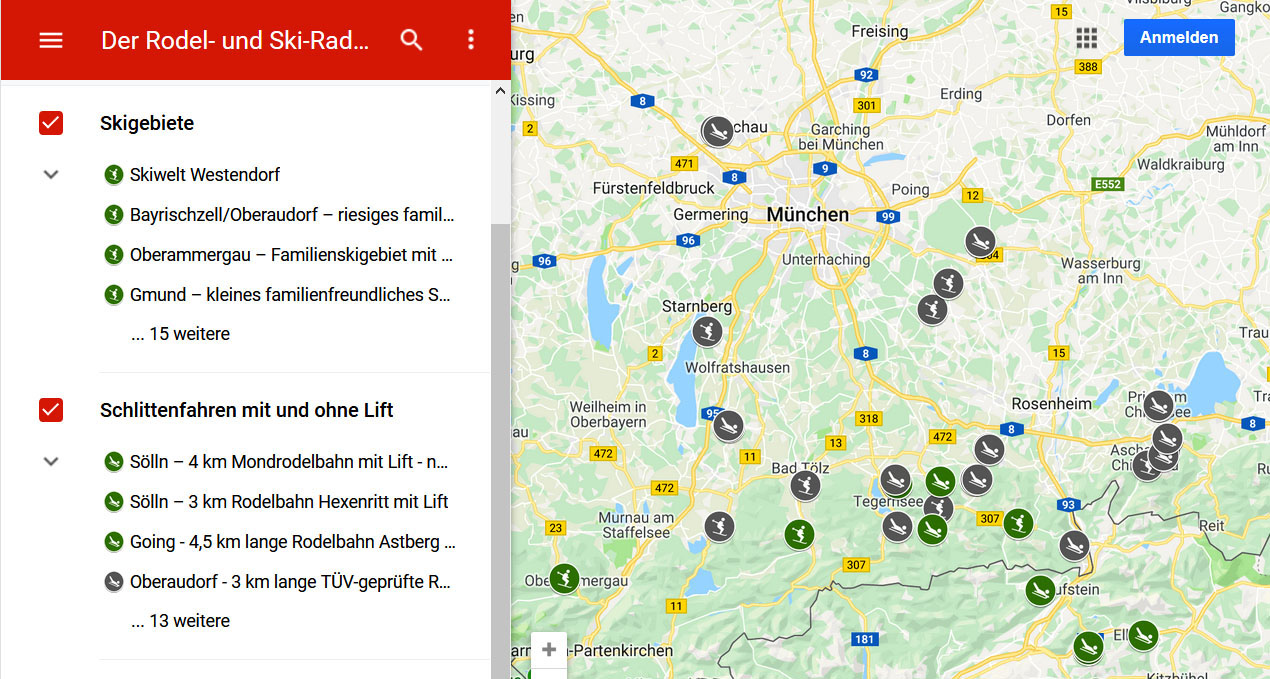Click the sidebar vertical scrollbar thumb
The height and width of the screenshot is (679, 1270).
(x=500, y=452)
